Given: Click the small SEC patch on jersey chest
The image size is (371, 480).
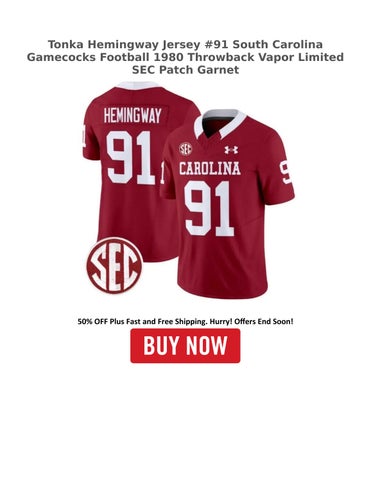Looking at the screenshot, I should tap(186, 149).
